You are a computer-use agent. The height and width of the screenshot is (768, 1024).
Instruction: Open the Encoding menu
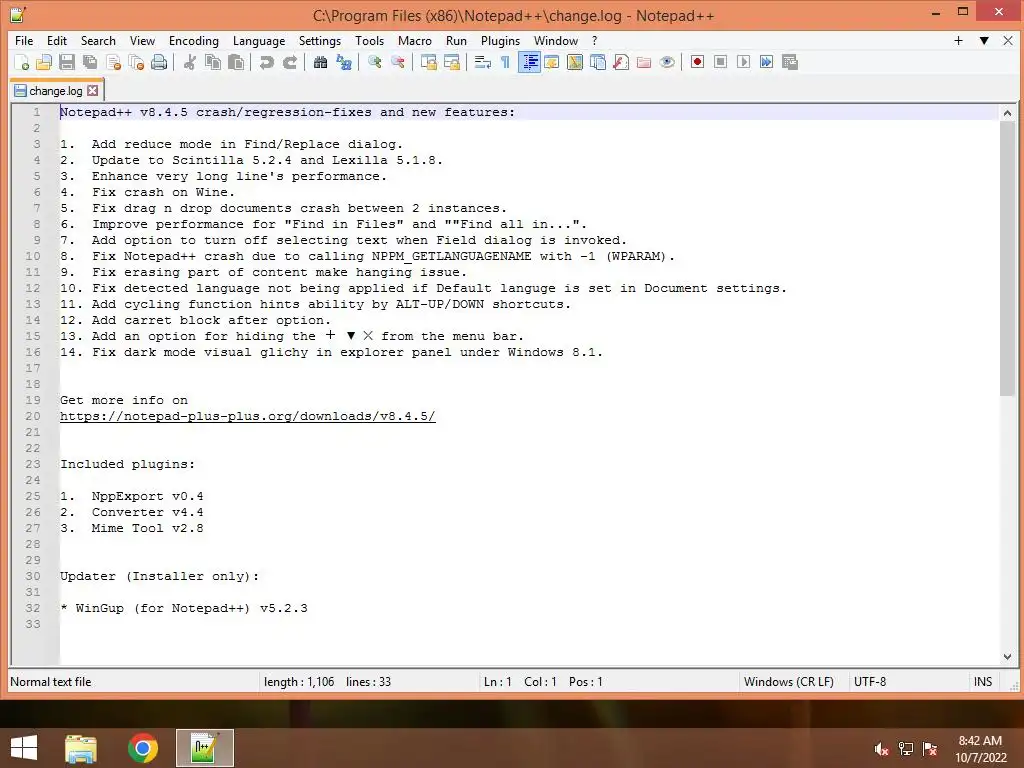coord(193,40)
